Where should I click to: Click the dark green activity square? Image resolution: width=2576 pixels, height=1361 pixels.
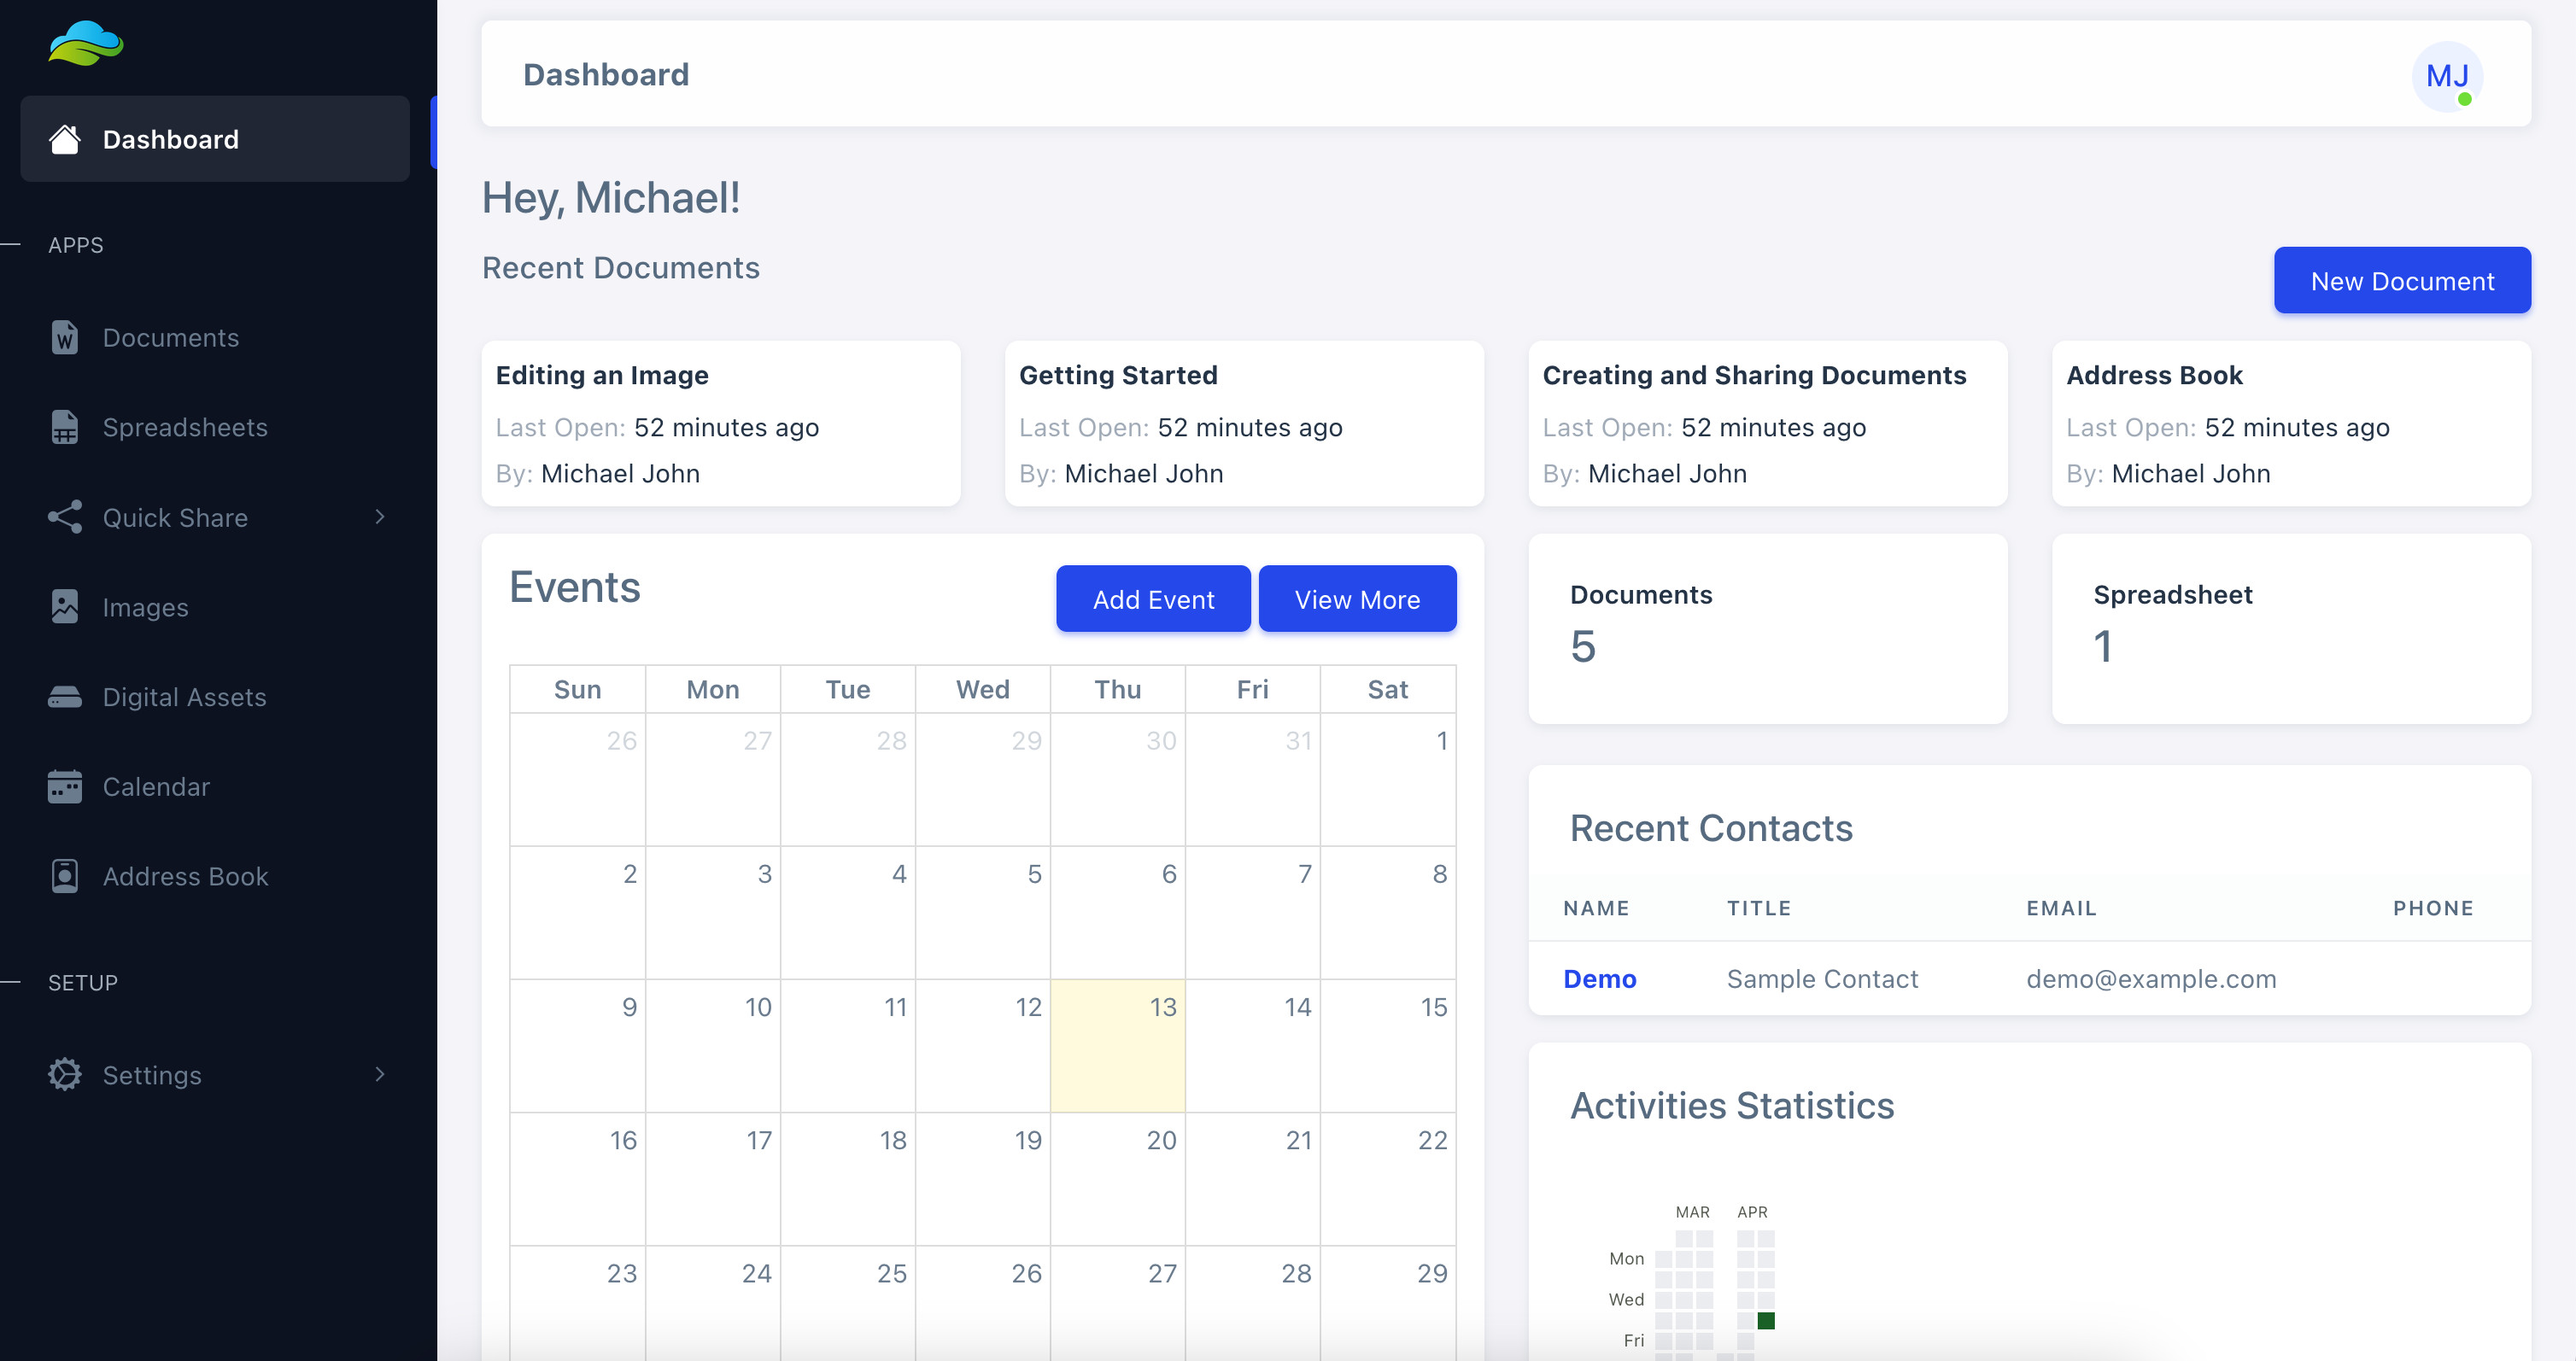[x=1766, y=1321]
